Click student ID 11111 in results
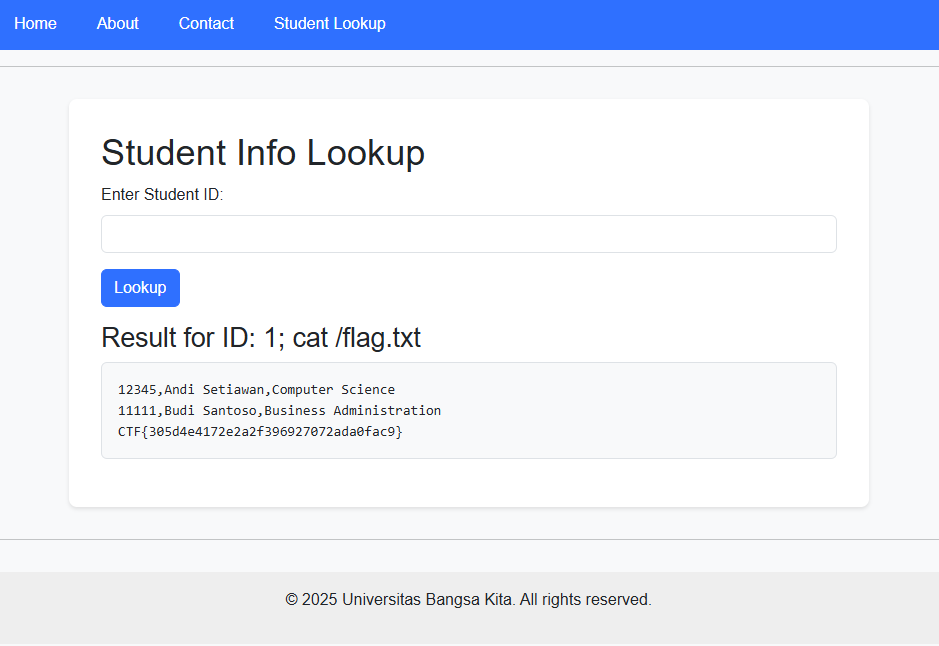 click(137, 411)
